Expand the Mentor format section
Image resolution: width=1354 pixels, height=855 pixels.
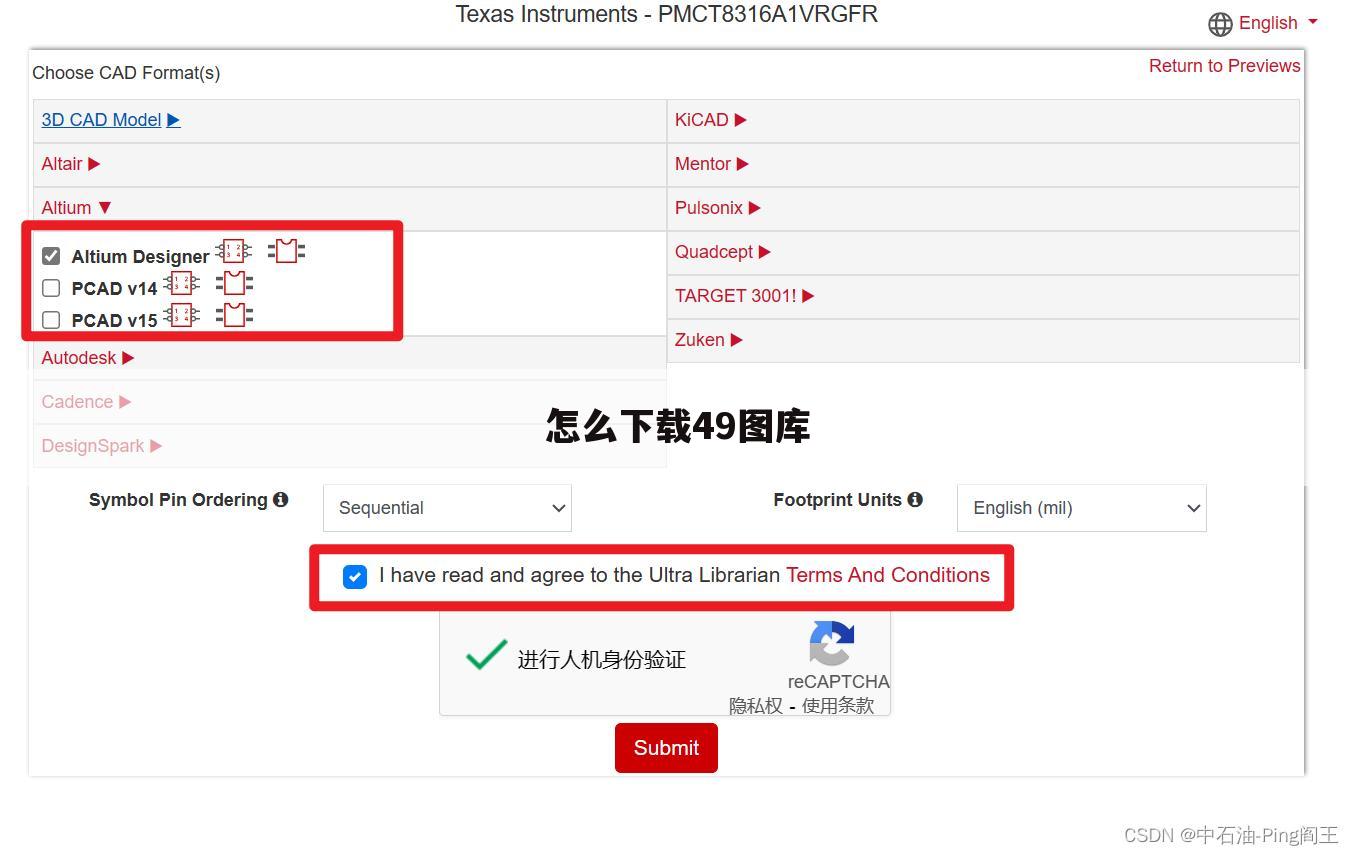[x=712, y=164]
